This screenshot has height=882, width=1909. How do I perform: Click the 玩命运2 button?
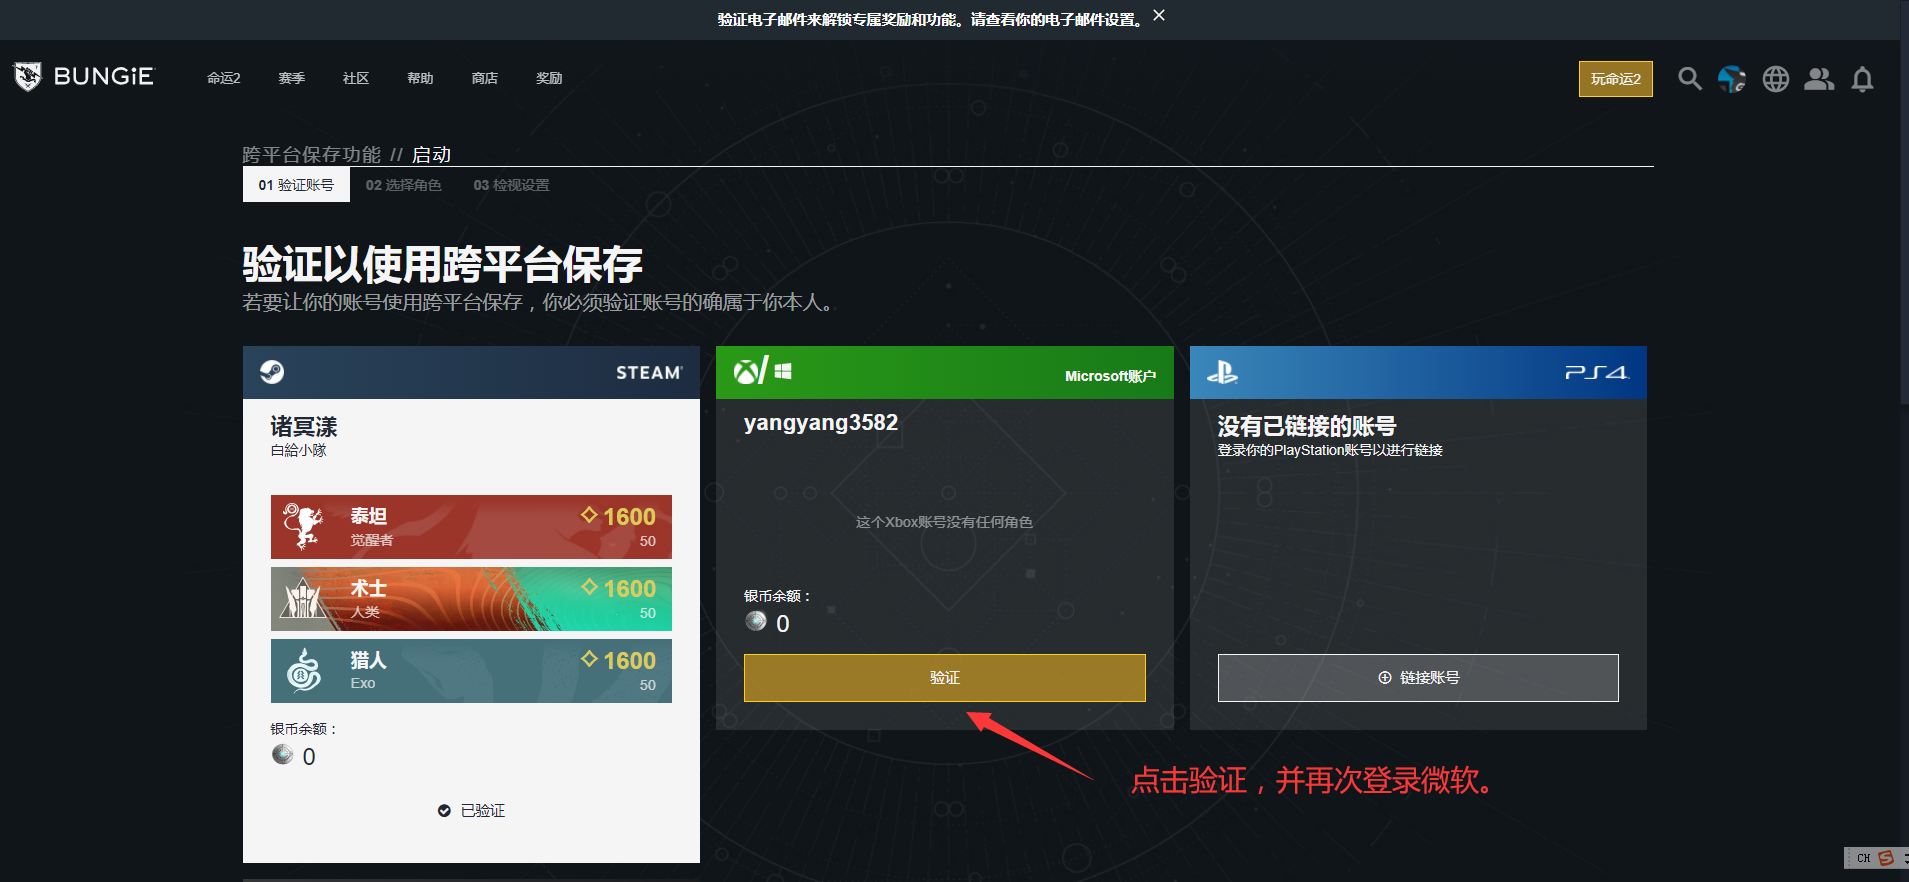tap(1615, 79)
